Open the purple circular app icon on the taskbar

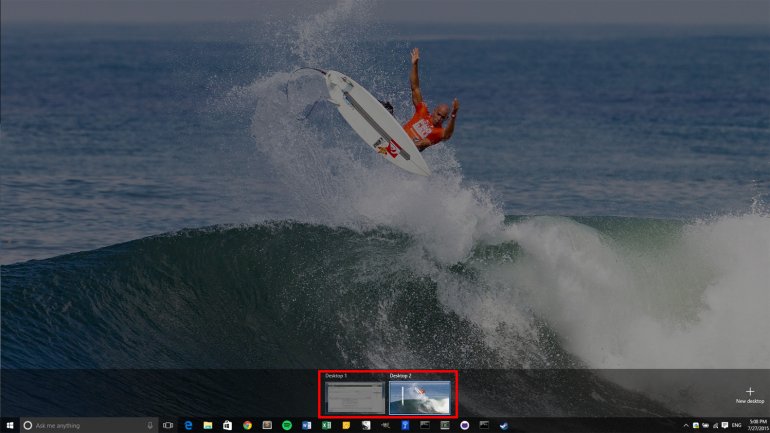point(465,425)
